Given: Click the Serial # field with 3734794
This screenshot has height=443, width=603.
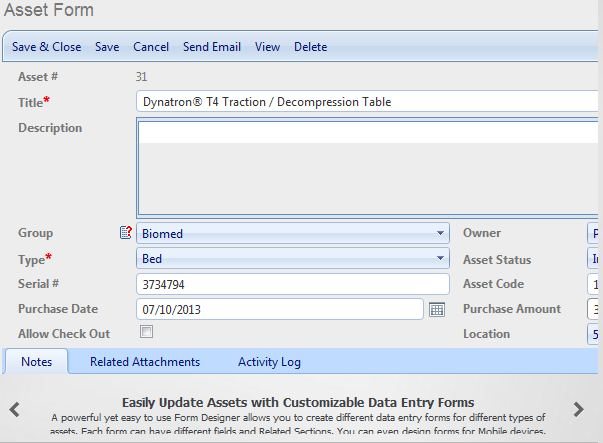Looking at the screenshot, I should (x=293, y=284).
